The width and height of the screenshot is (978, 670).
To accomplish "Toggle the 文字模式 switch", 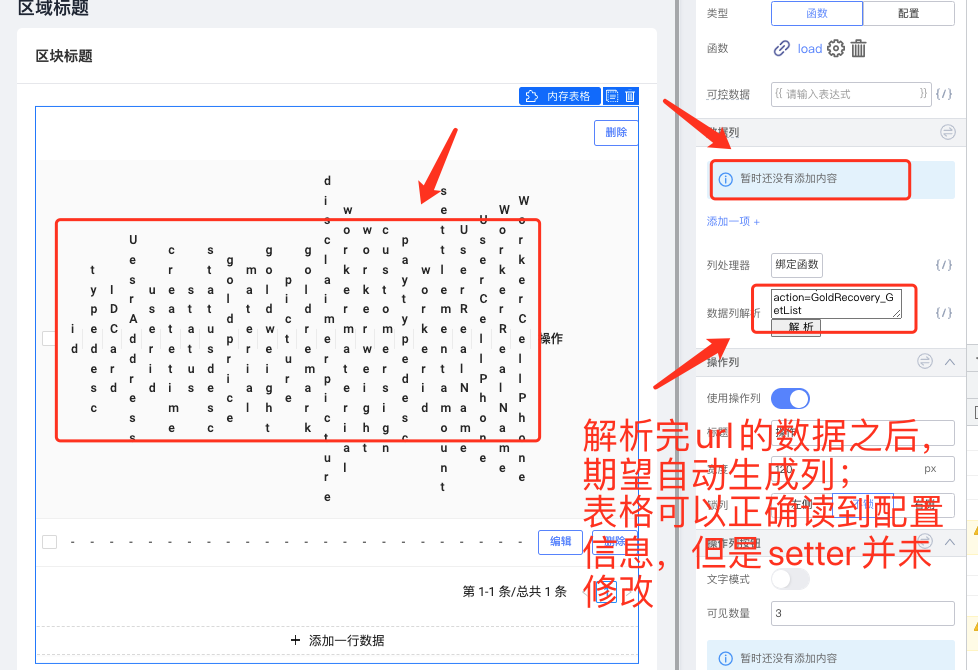I will coord(790,579).
